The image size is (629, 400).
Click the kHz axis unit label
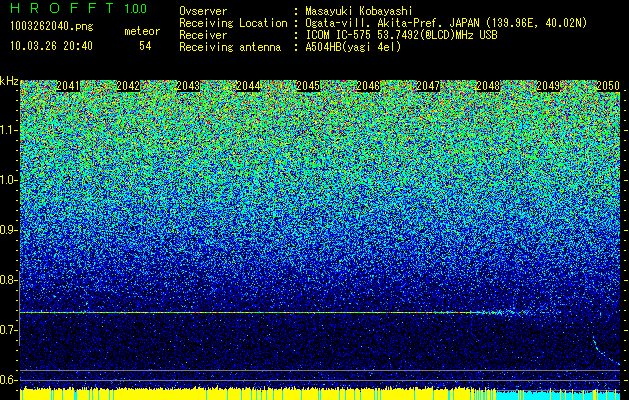9,81
